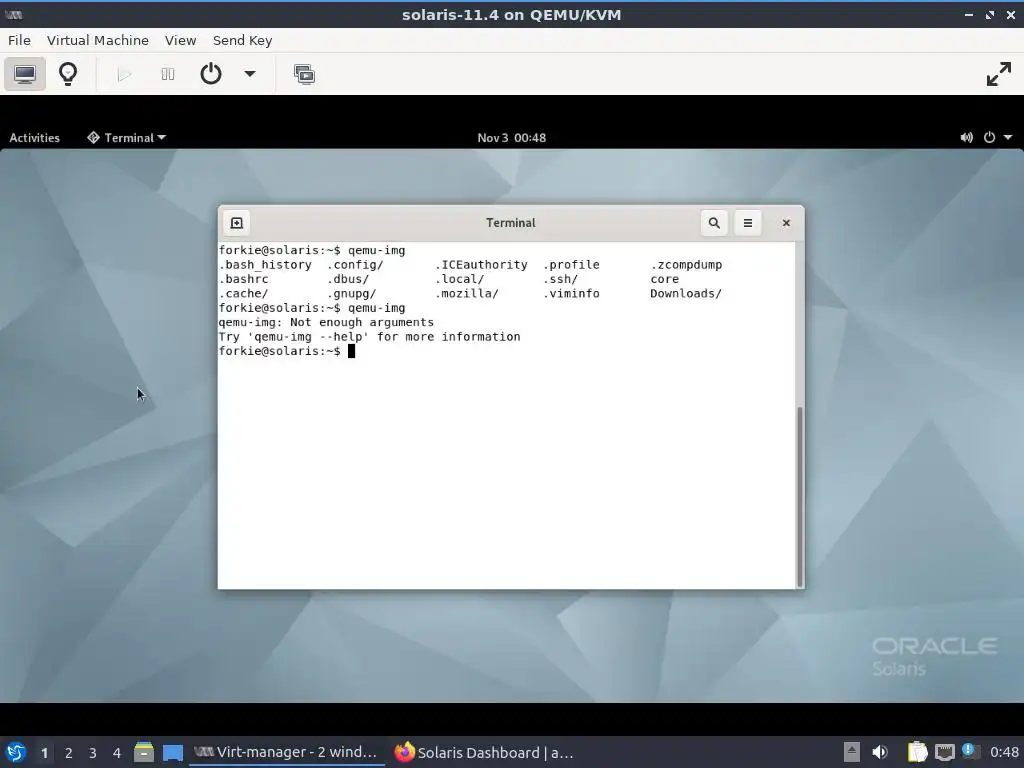Close the guest Terminal window
The height and width of the screenshot is (768, 1024).
(786, 223)
